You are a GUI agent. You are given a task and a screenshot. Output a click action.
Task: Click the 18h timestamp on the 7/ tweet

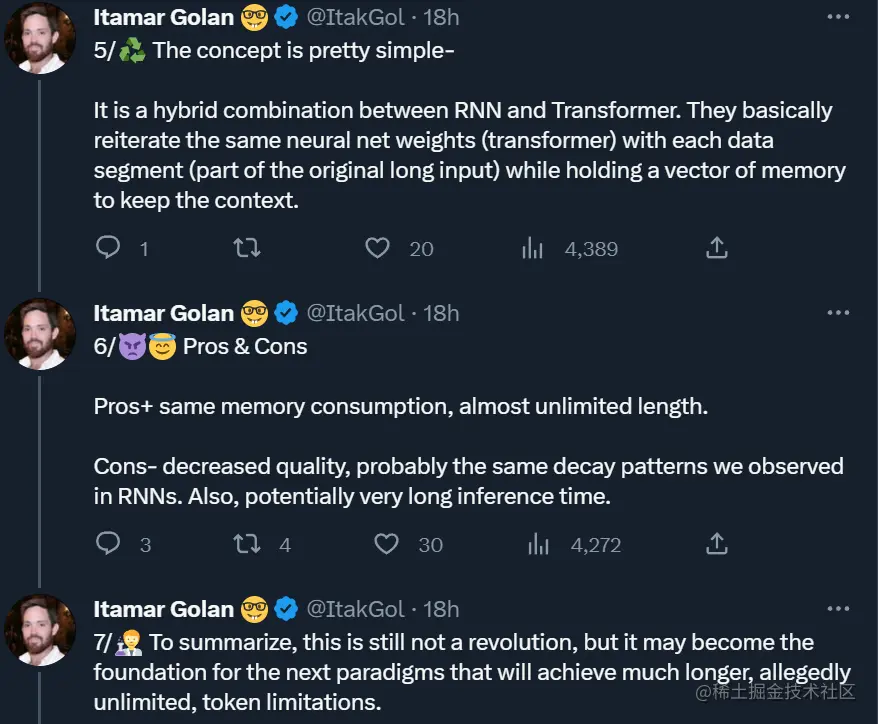(441, 609)
